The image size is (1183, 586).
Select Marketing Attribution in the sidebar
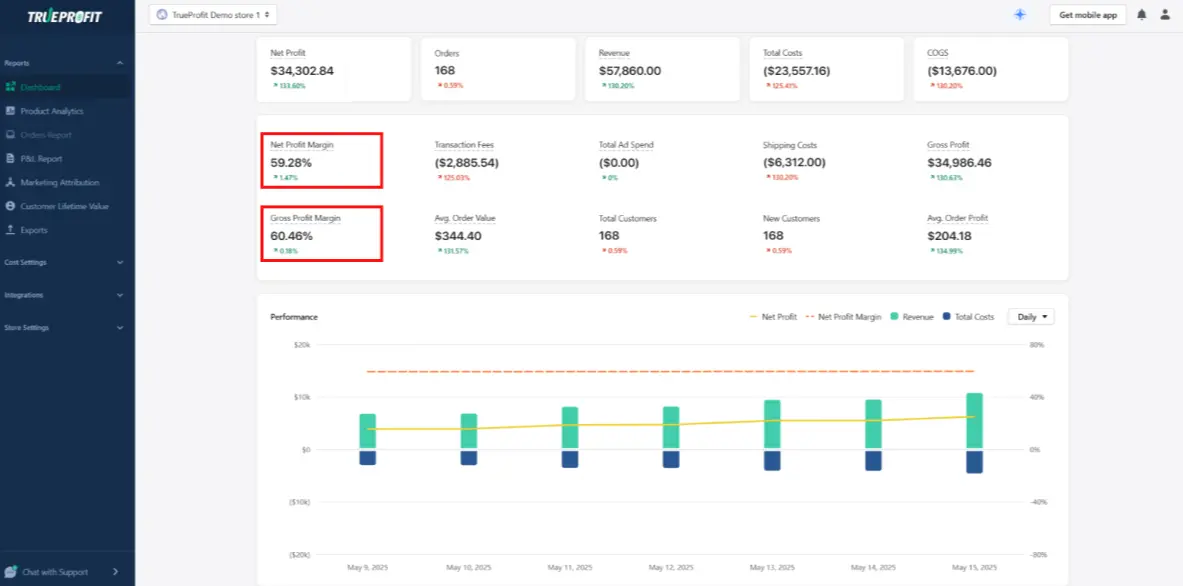[x=58, y=182]
